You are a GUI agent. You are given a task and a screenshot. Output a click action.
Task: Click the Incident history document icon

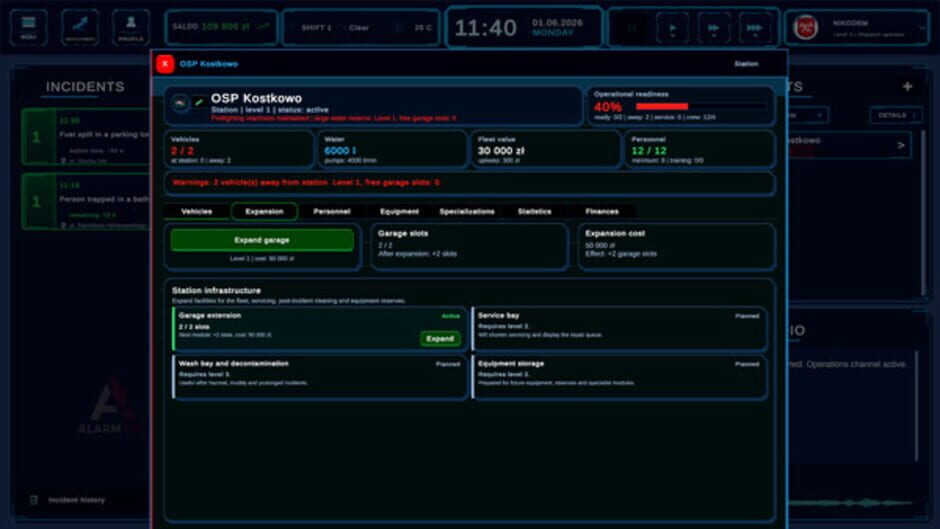[34, 500]
